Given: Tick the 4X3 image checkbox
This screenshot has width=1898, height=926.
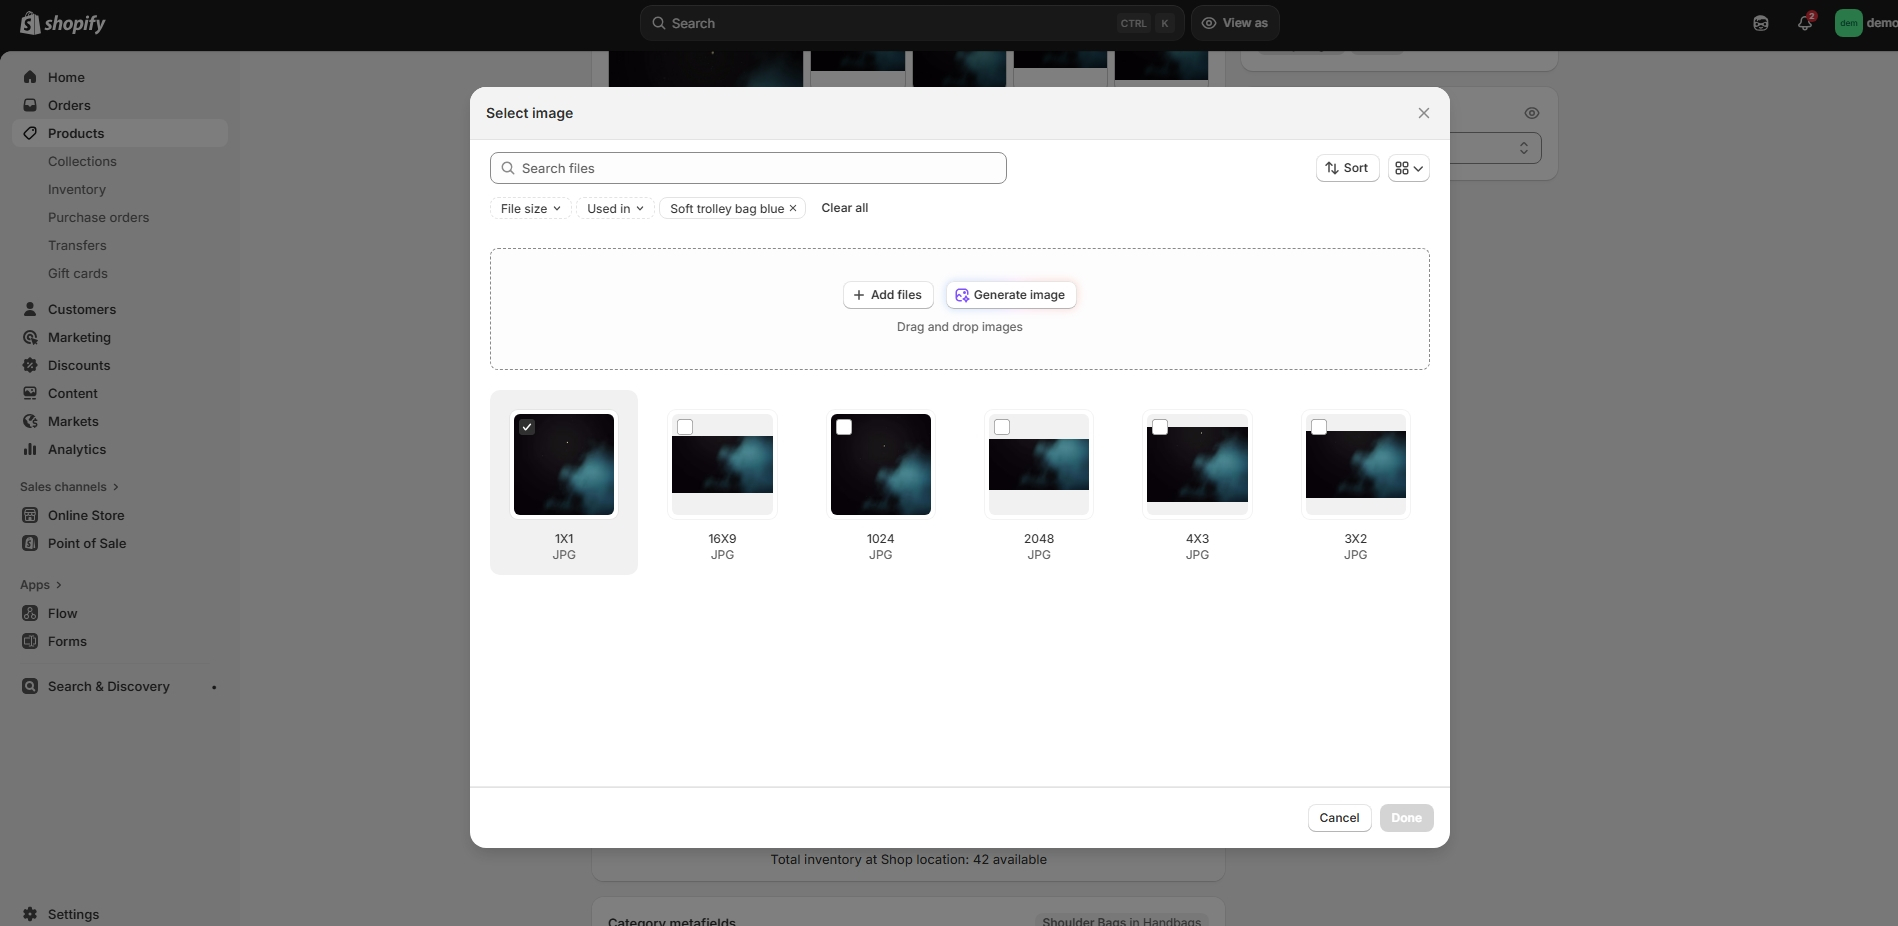Looking at the screenshot, I should click(1160, 427).
